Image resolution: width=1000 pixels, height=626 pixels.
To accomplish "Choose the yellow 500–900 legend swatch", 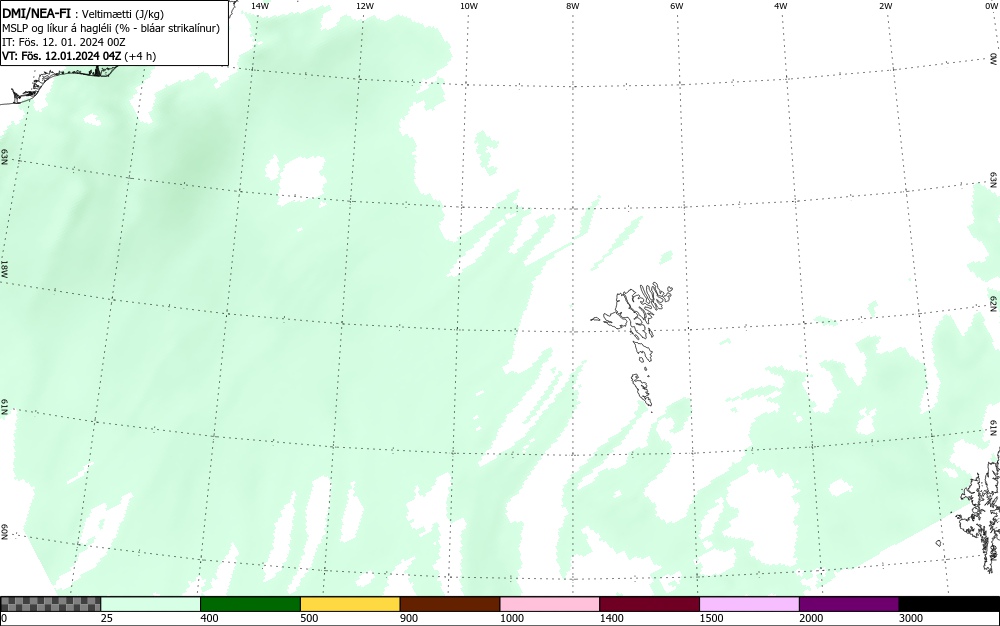I will (x=350, y=604).
